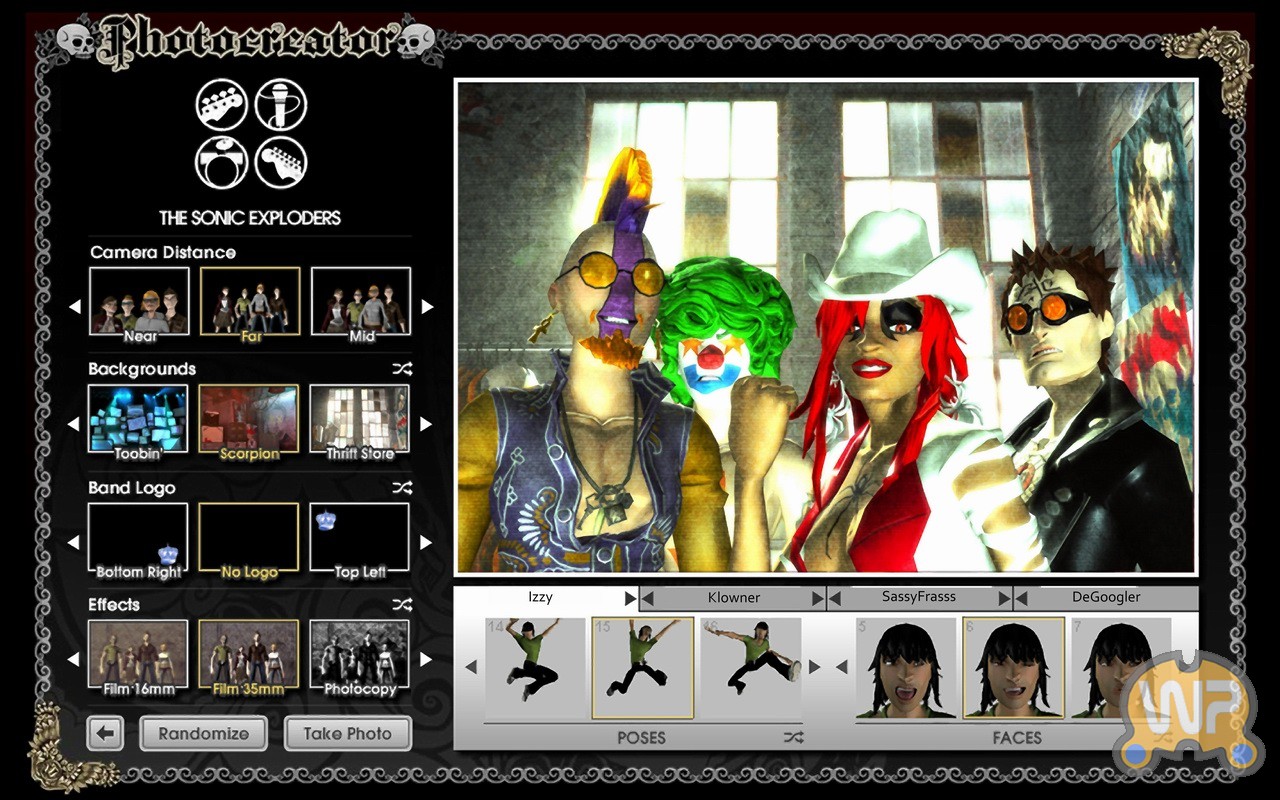Pick the Near camera distance thumbnail
1280x800 pixels.
[138, 301]
